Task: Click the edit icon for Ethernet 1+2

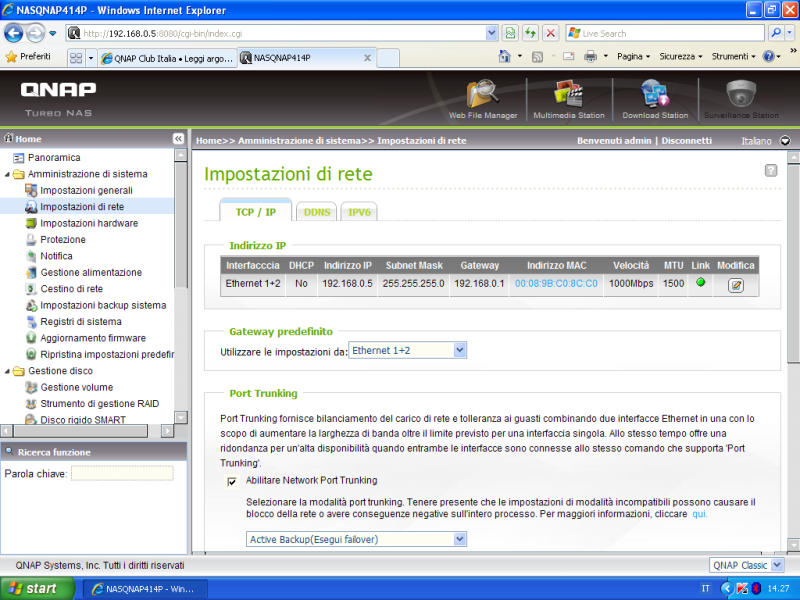Action: pos(736,285)
